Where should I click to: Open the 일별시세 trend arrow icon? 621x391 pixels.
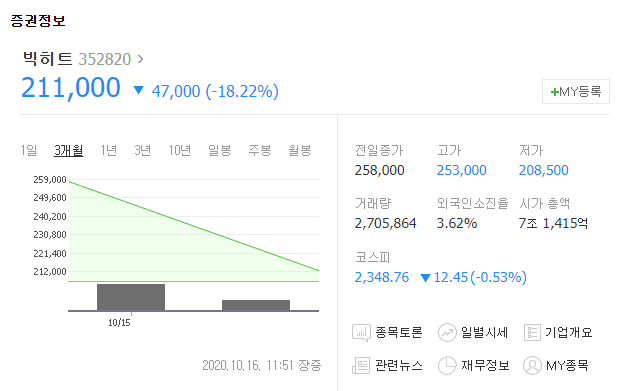(447, 333)
